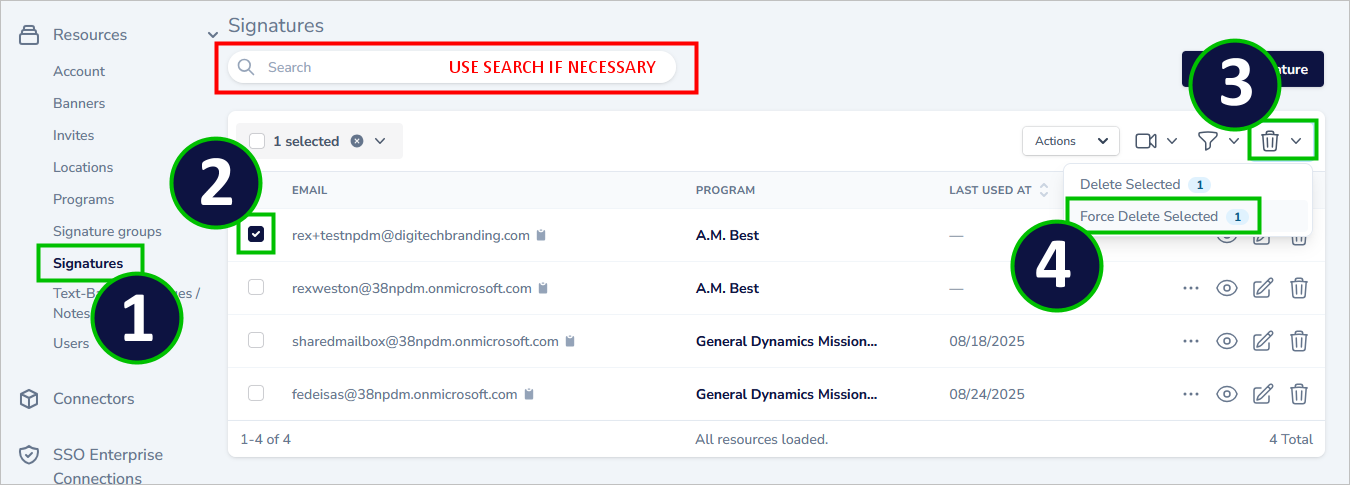The height and width of the screenshot is (485, 1350).
Task: Tick the select-all checkbox beside 1 selected
Action: click(257, 141)
